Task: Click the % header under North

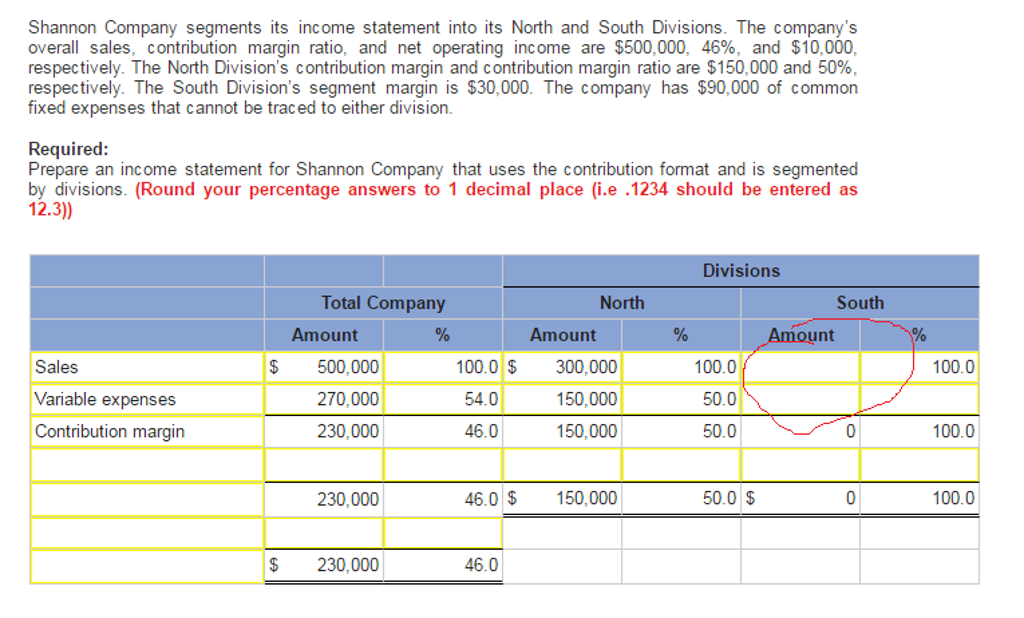Action: (x=681, y=335)
